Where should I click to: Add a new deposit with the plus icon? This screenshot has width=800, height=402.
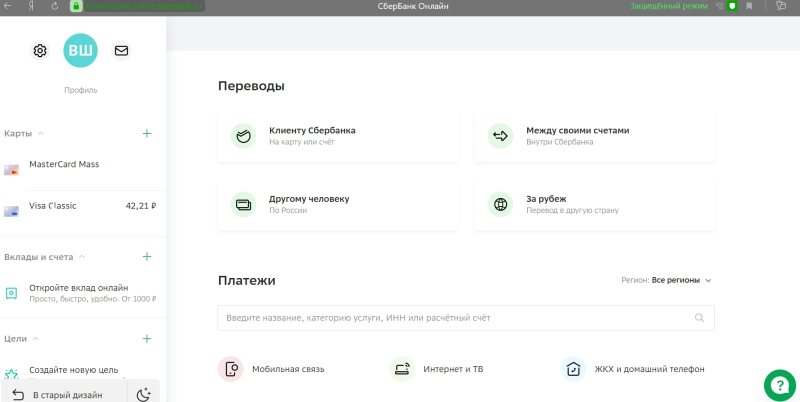[x=147, y=257]
